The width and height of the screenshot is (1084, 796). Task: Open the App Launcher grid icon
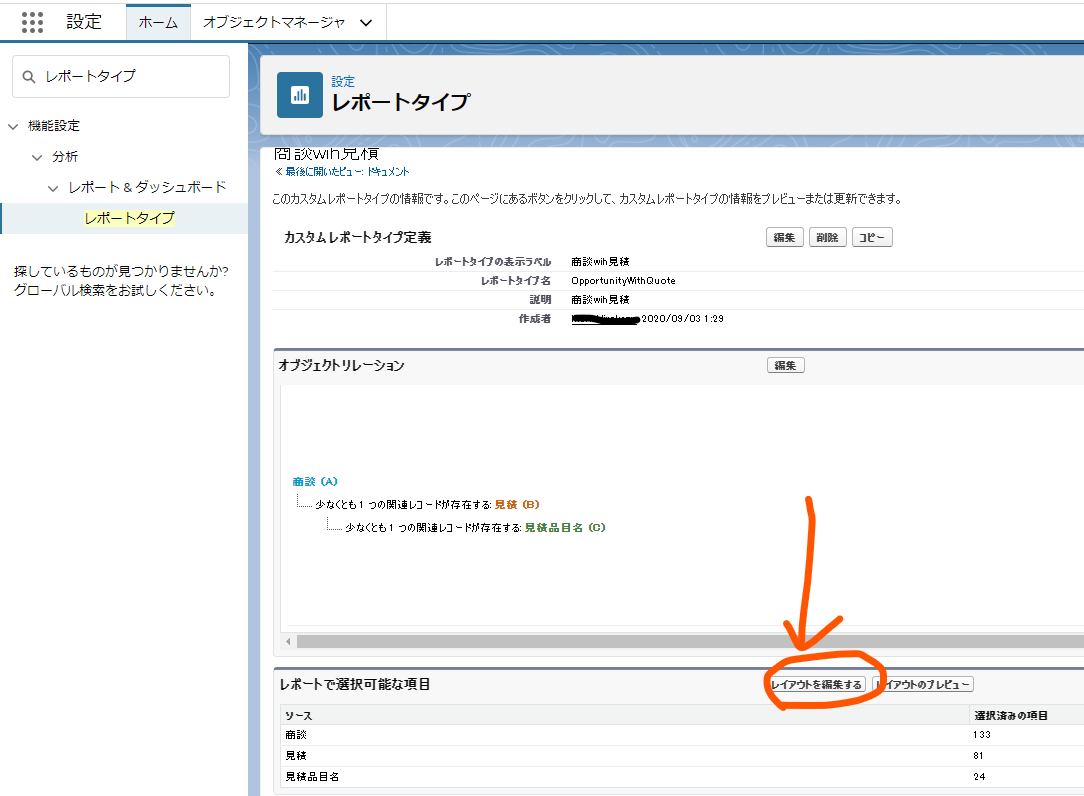[32, 22]
